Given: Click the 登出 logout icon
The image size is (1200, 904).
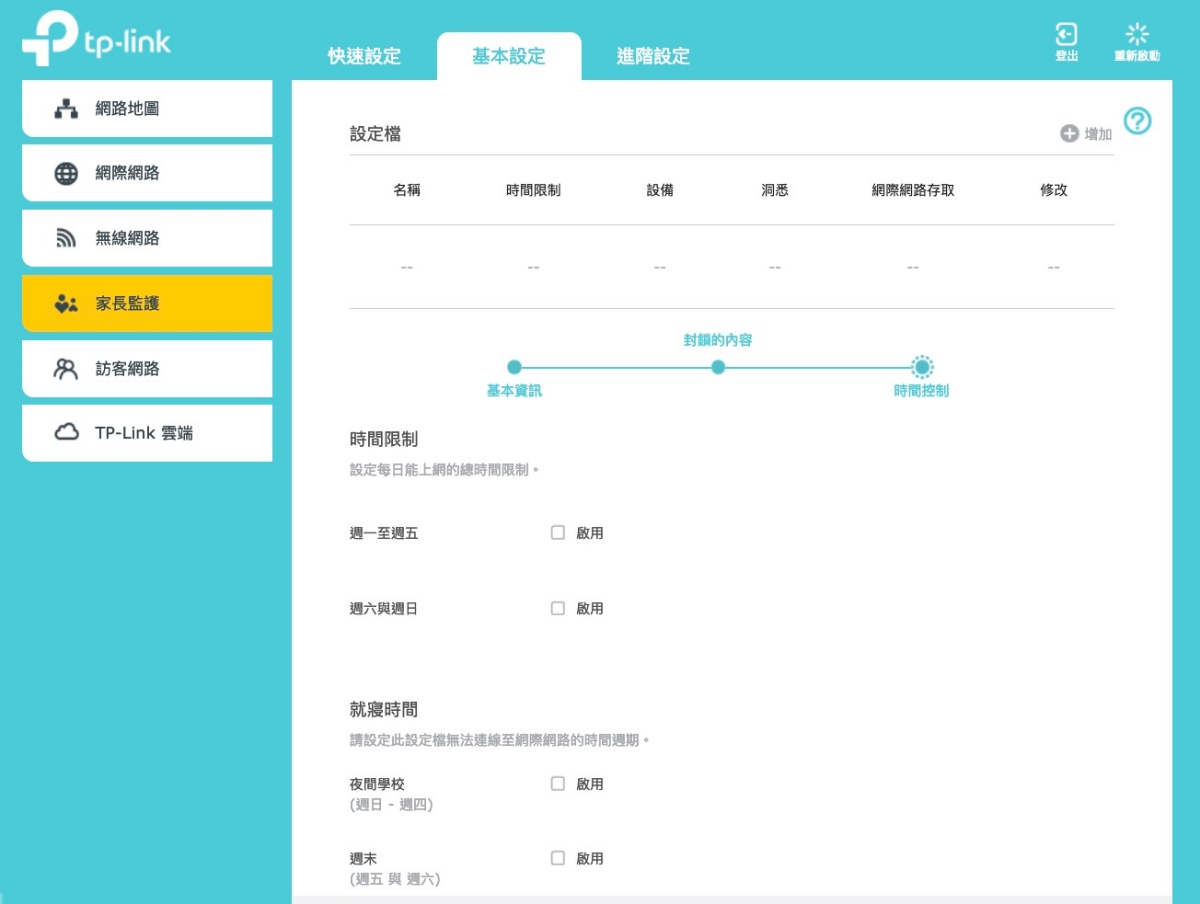Looking at the screenshot, I should pos(1066,34).
